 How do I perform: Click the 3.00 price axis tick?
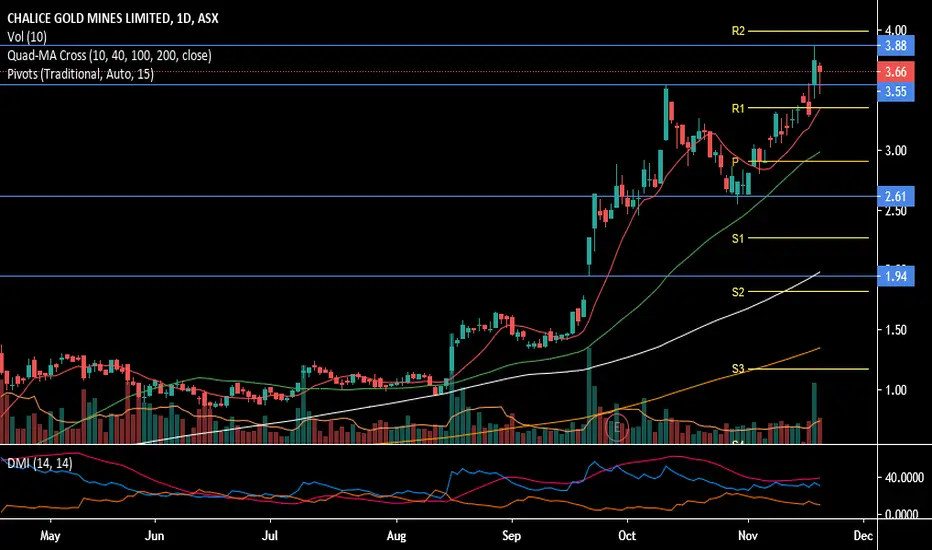896,150
